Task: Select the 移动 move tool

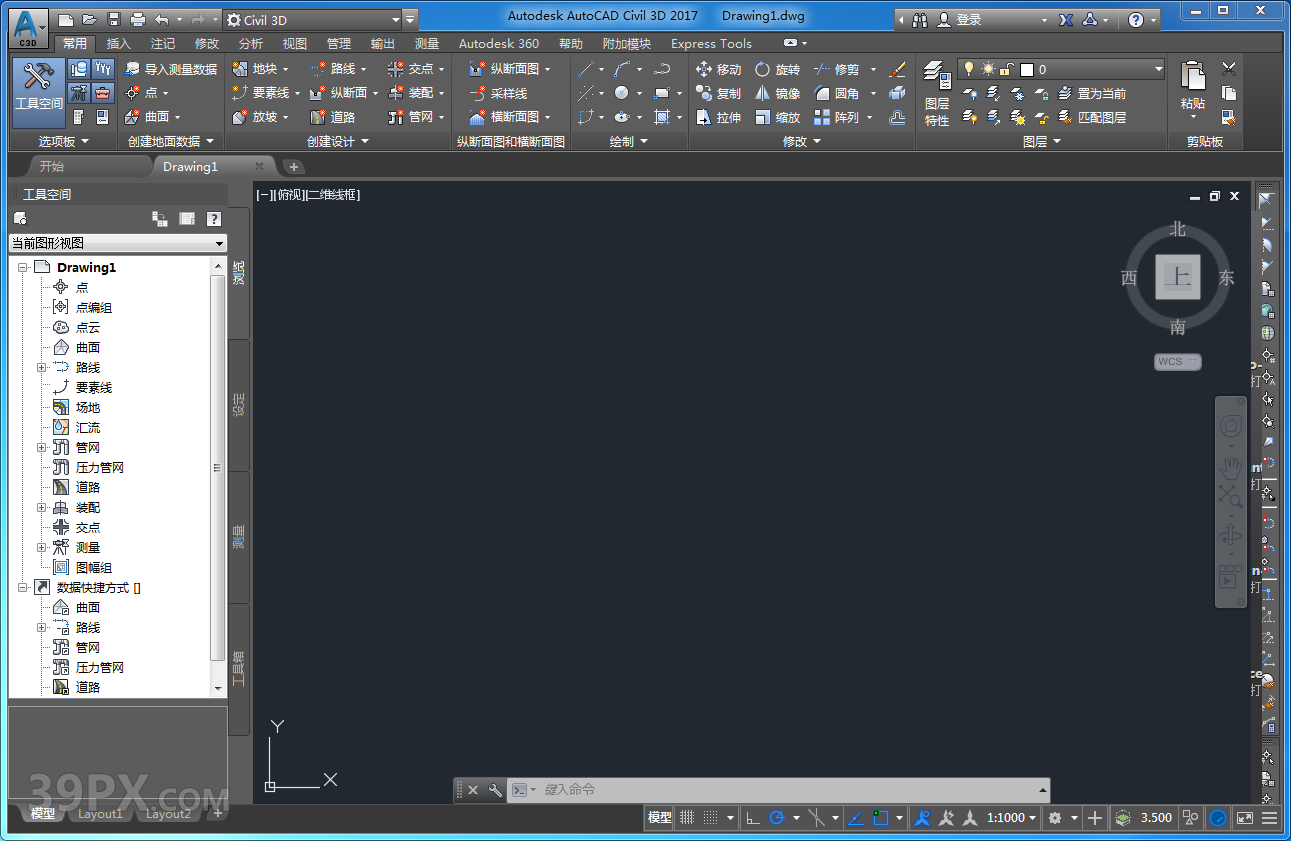Action: click(x=719, y=69)
